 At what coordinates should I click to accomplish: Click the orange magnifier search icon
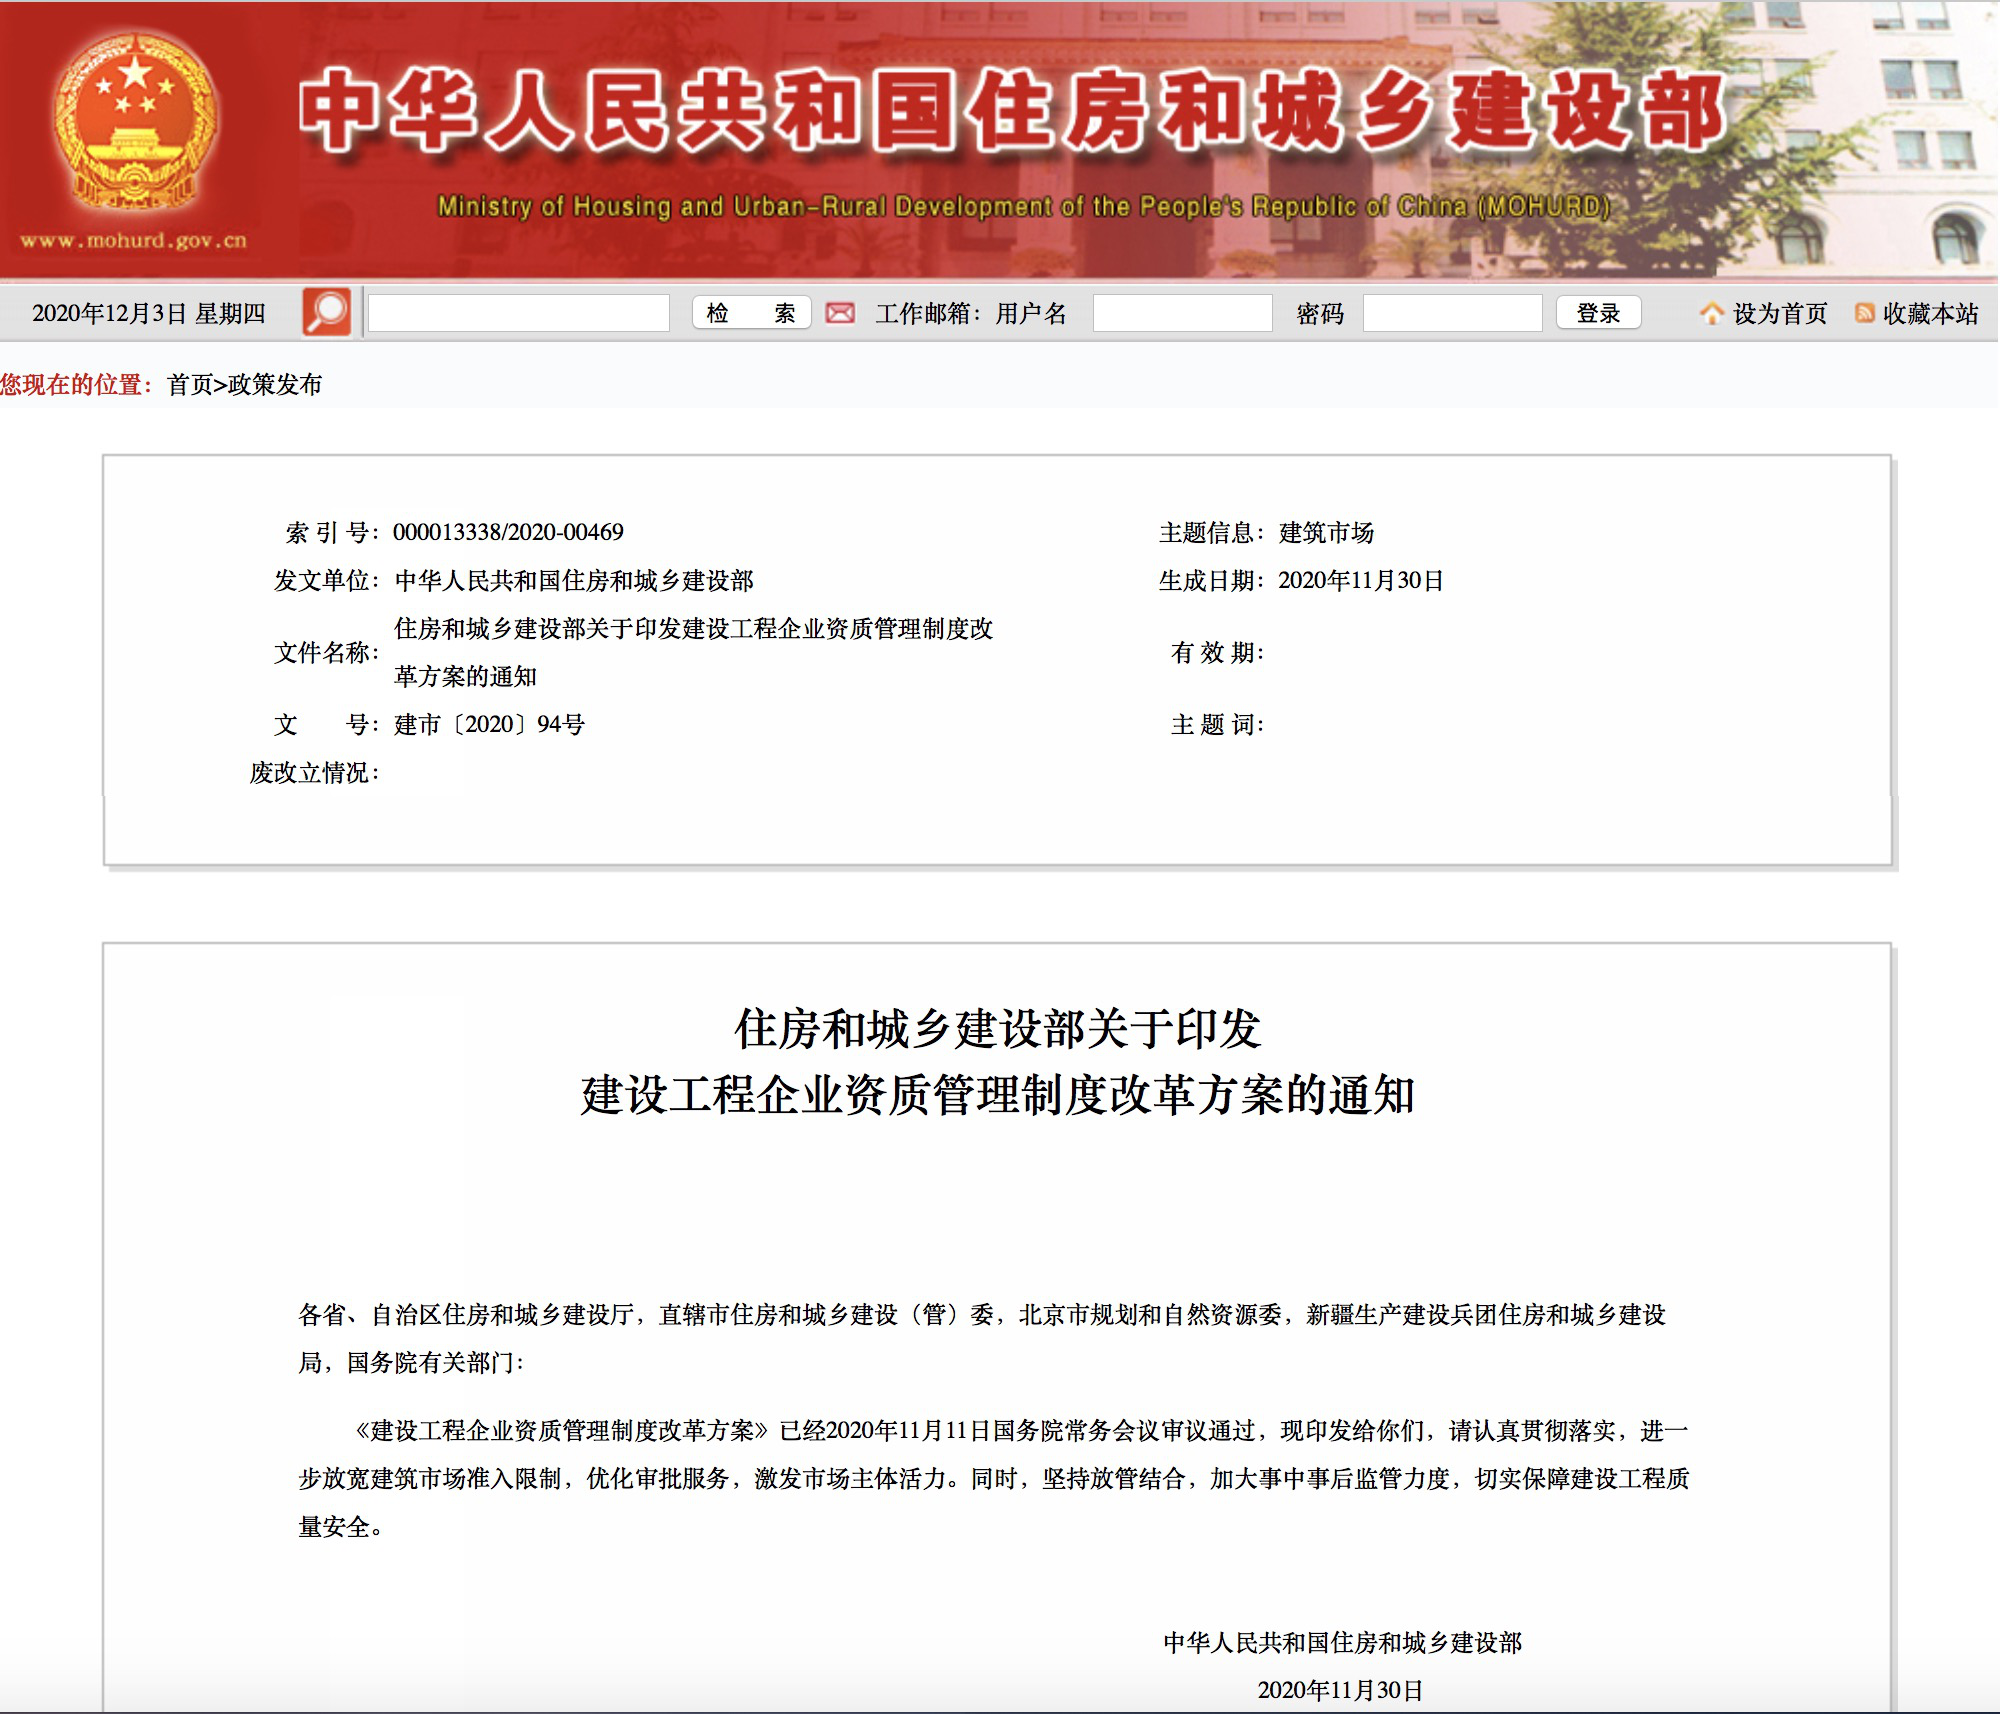(x=327, y=313)
